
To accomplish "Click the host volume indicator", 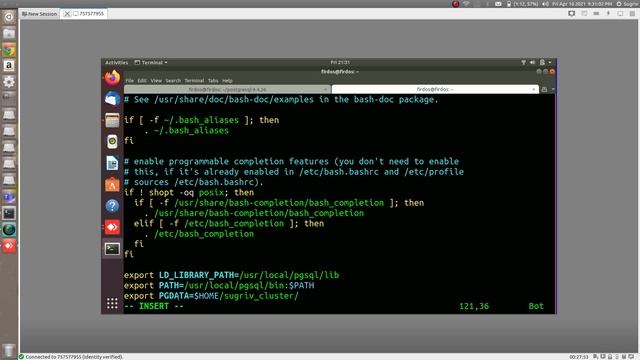I will 546,4.
